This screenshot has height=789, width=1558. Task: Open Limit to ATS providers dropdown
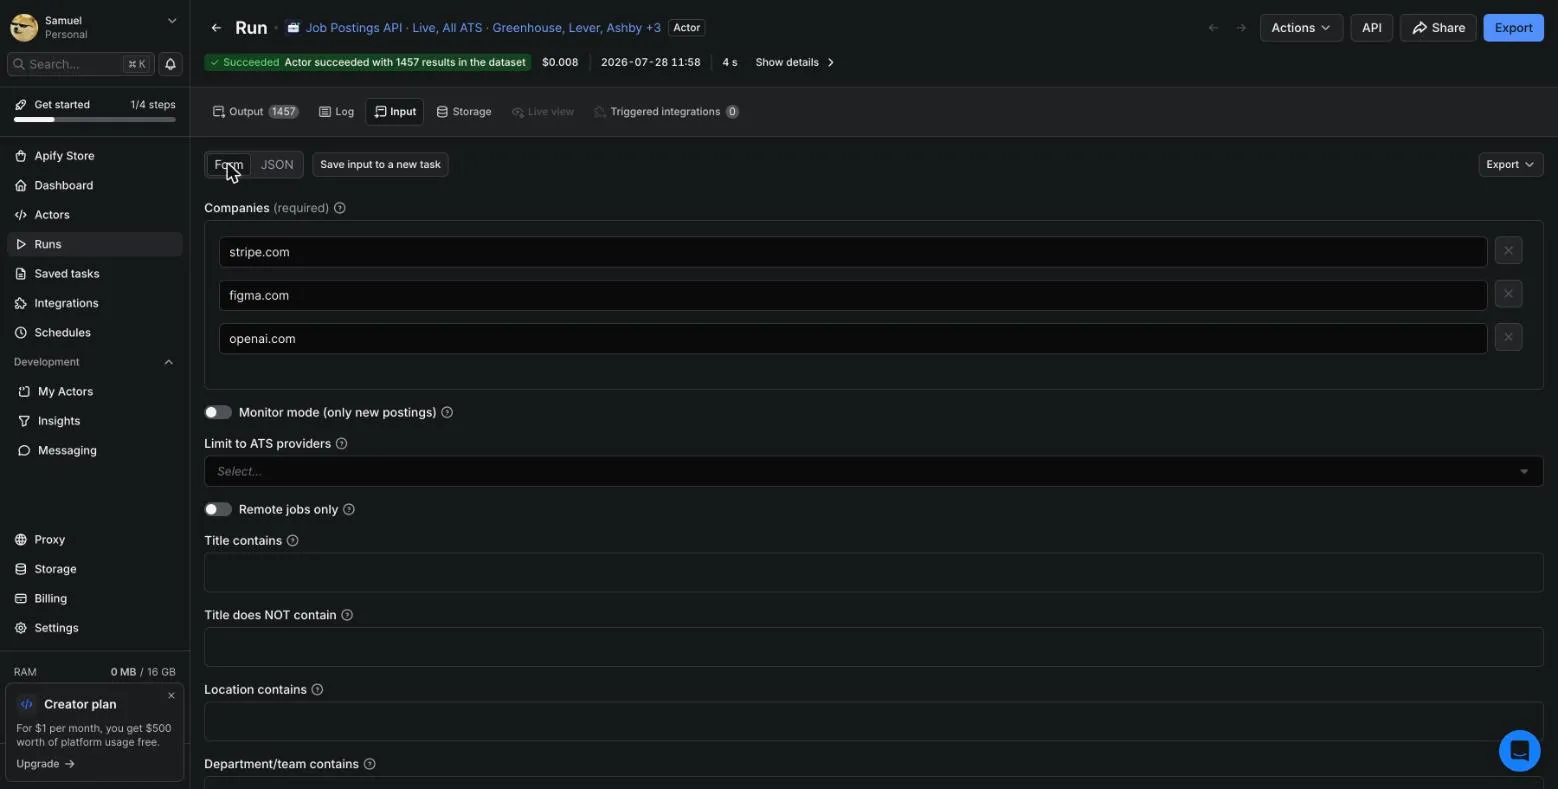click(873, 471)
